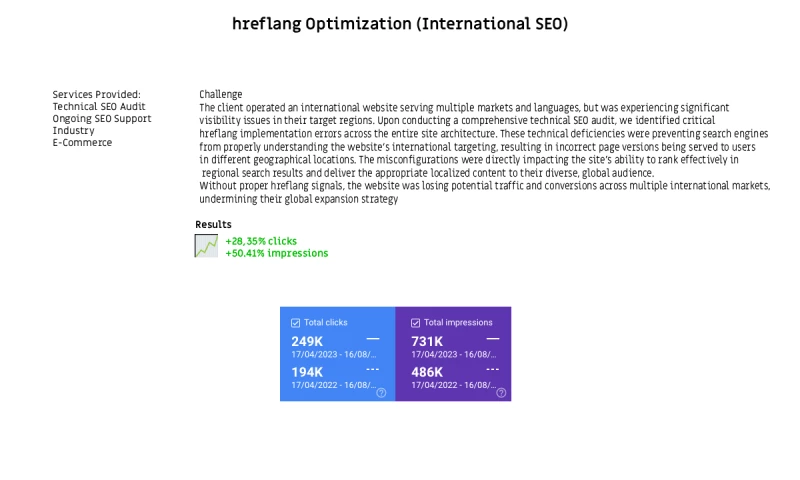Click dashed line legend beside 194K
This screenshot has height=480, width=800.
click(x=373, y=370)
